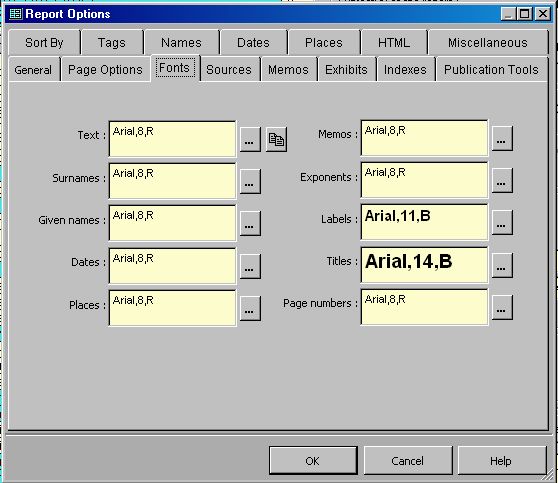Open font picker for Given names
This screenshot has height=483, width=558.
[x=250, y=224]
